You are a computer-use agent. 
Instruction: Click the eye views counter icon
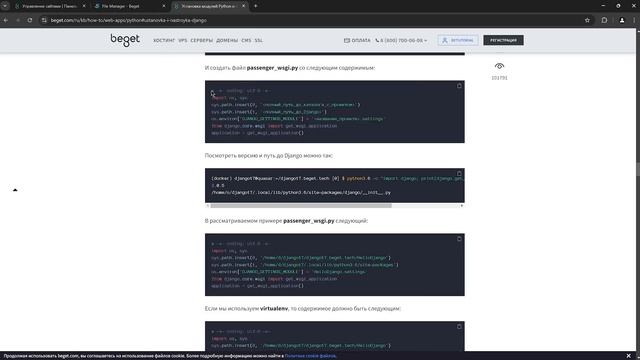pyautogui.click(x=499, y=66)
